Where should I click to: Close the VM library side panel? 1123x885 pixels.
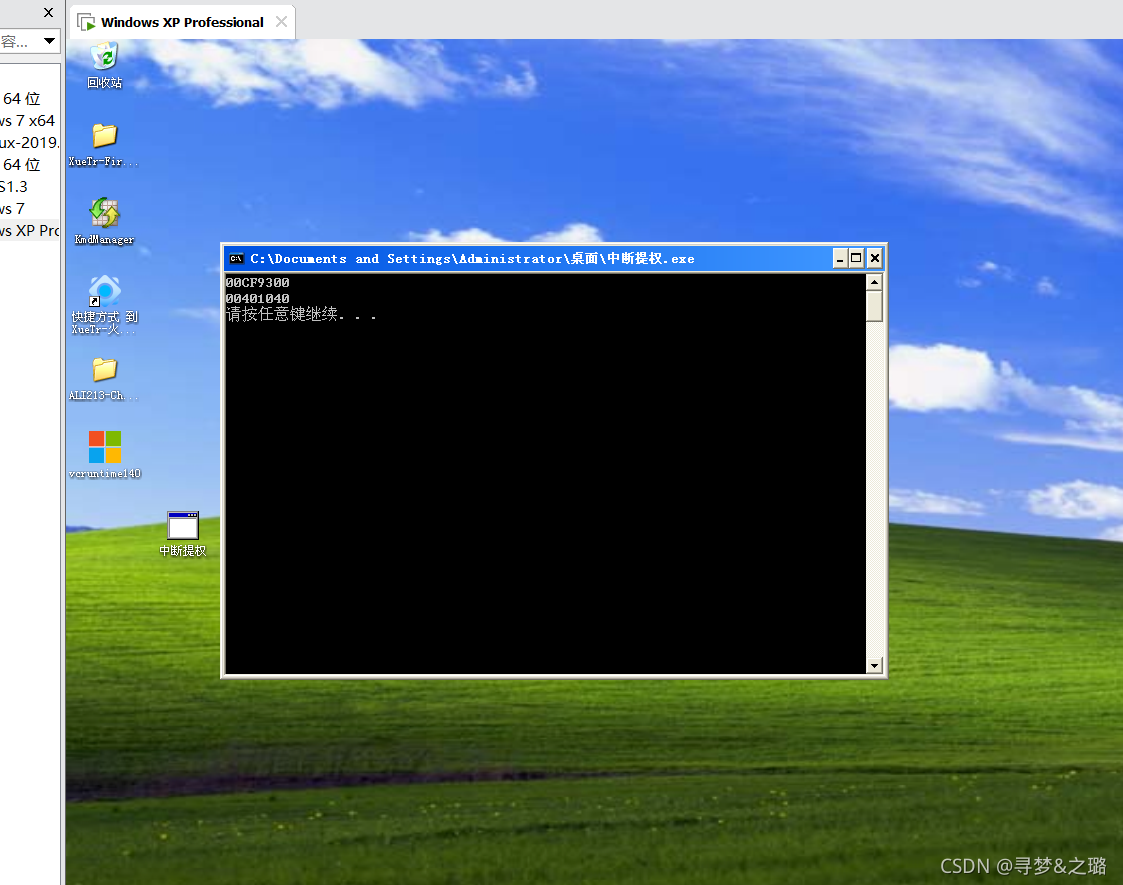[x=48, y=12]
